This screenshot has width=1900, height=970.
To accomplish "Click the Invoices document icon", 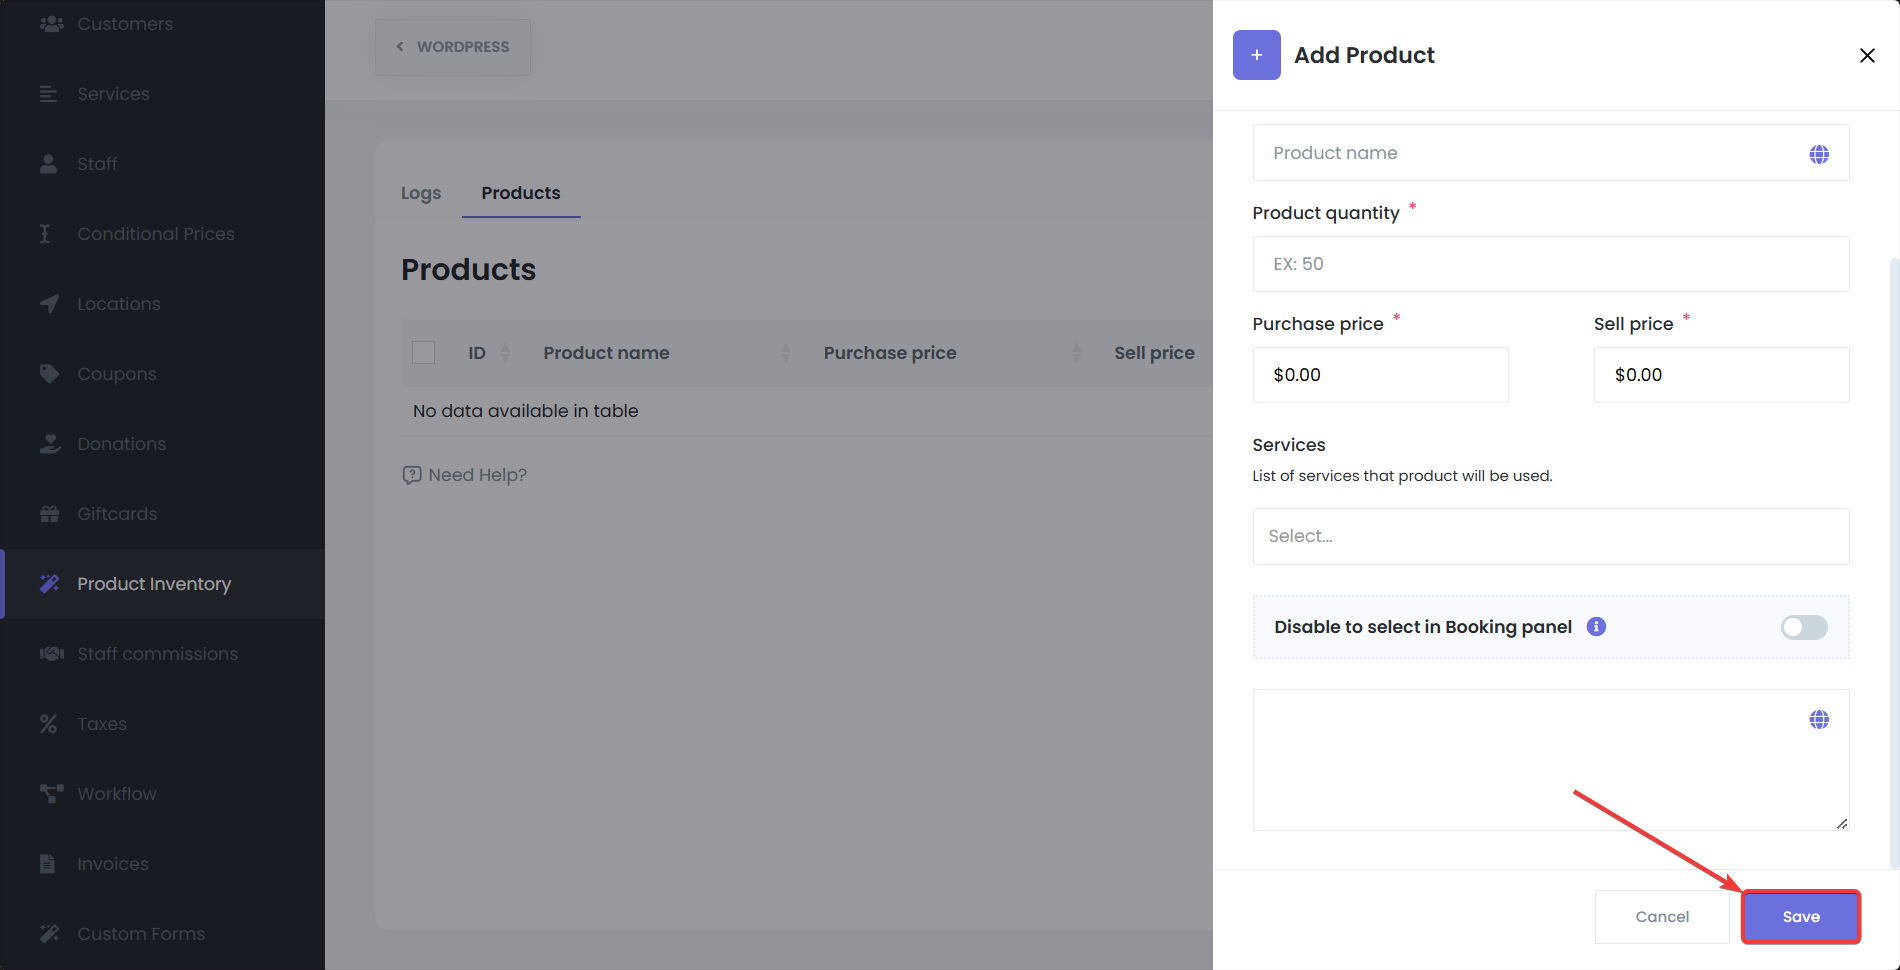I will point(47,864).
